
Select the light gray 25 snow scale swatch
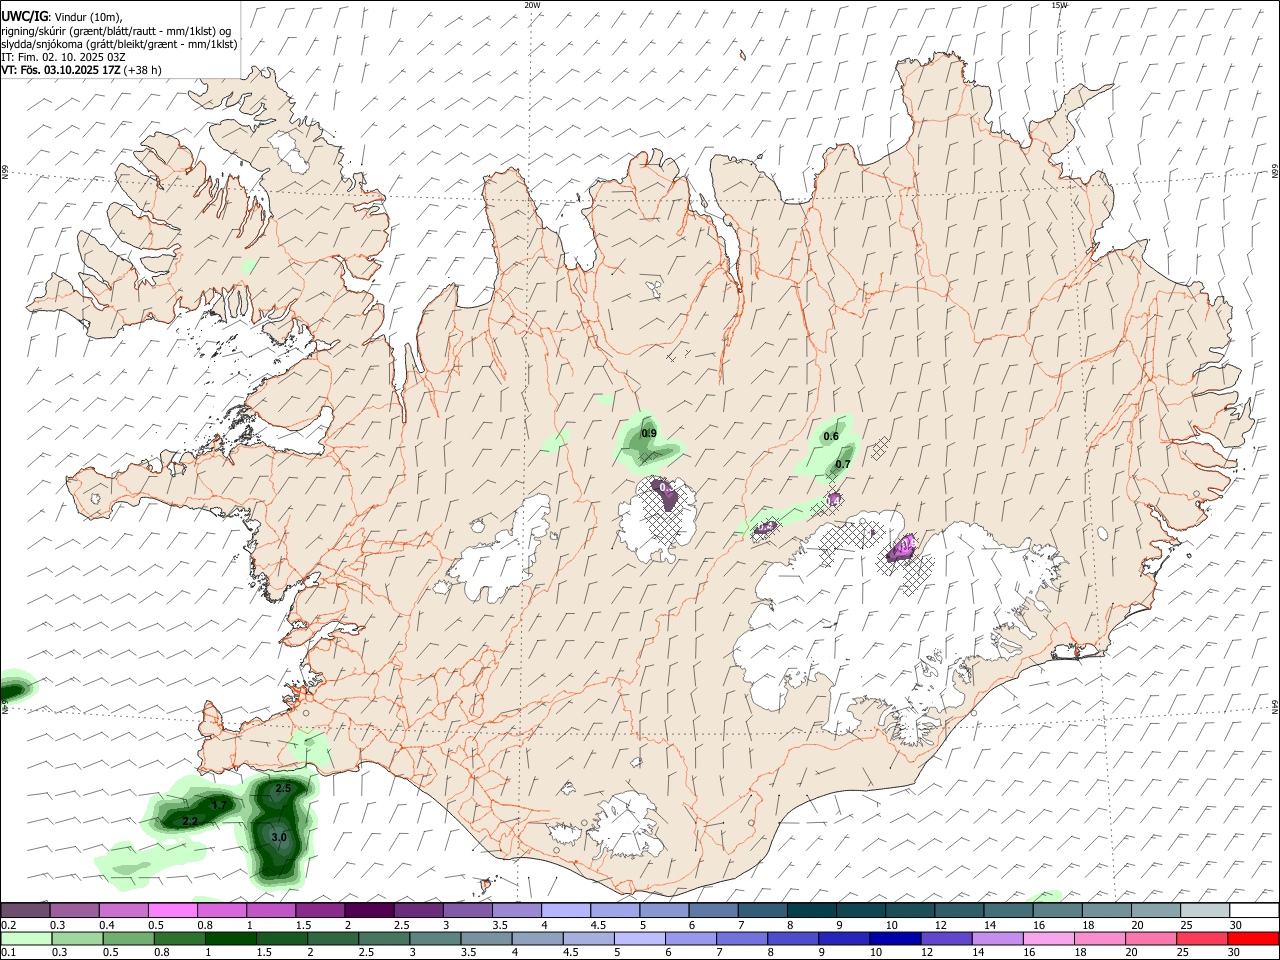1206,910
